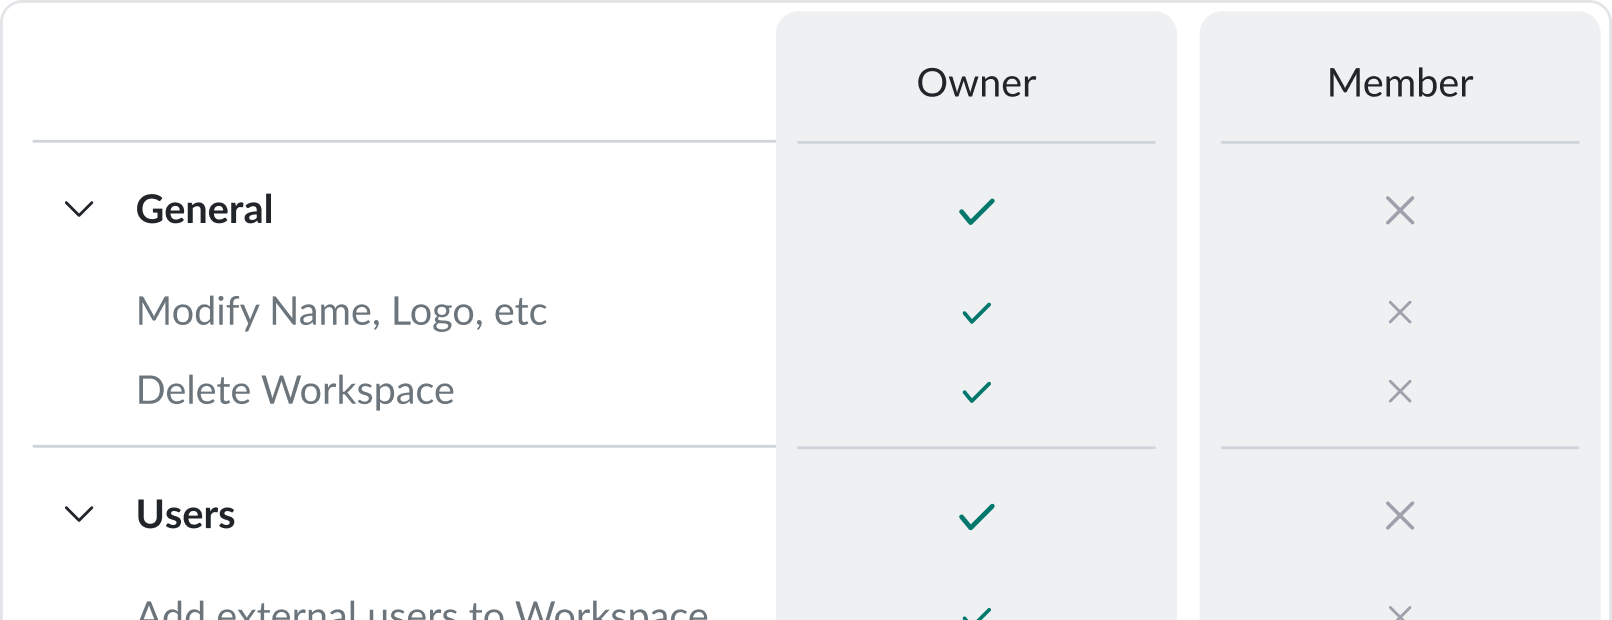The height and width of the screenshot is (620, 1612).
Task: Click the Owner checkmark for General
Action: pyautogui.click(x=976, y=211)
